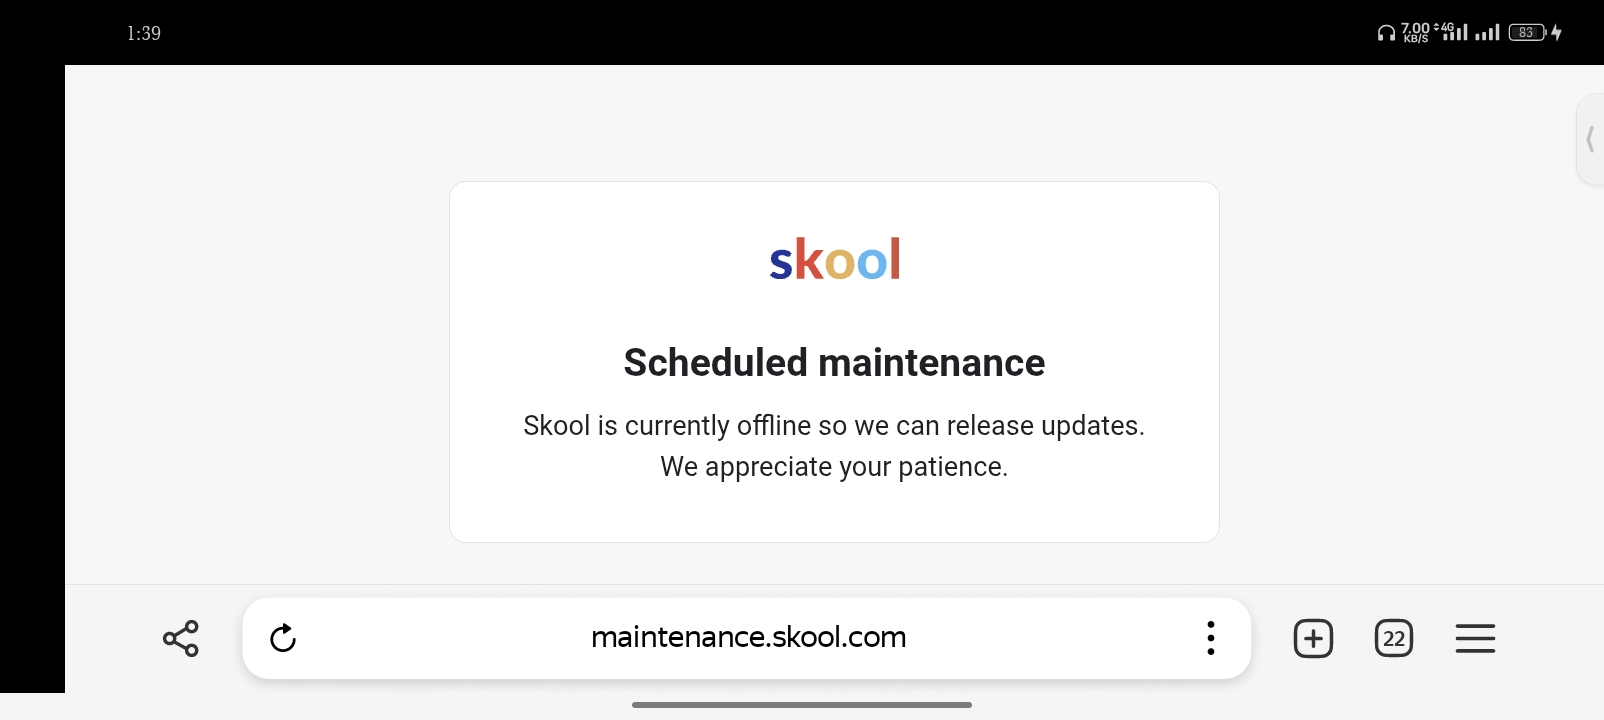Screen dimensions: 1604x720
Task: Open the tab switcher showing 22 tabs
Action: tap(1394, 638)
